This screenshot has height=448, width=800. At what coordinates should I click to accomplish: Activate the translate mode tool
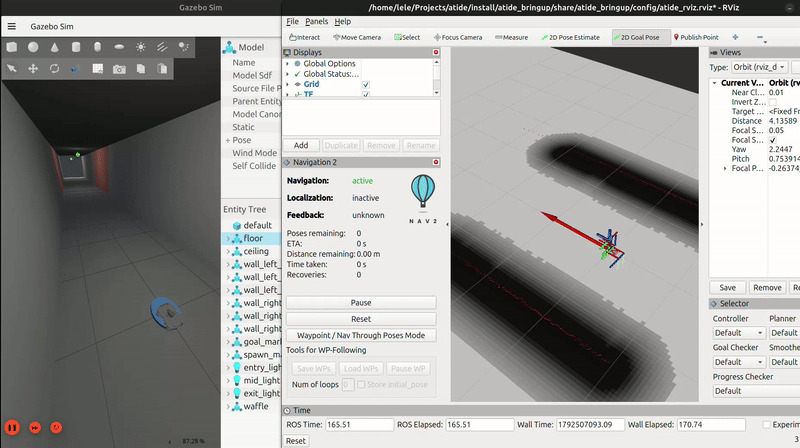33,68
